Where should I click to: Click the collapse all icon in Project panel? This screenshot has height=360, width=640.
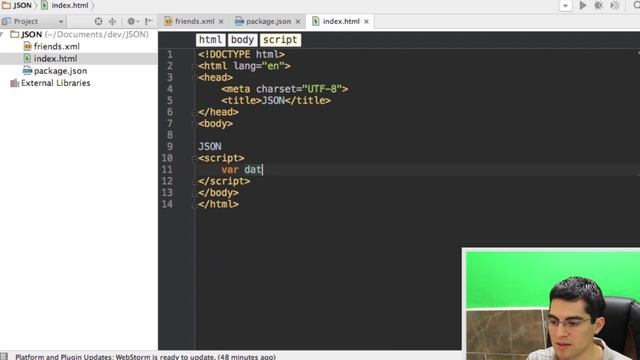tap(112, 21)
